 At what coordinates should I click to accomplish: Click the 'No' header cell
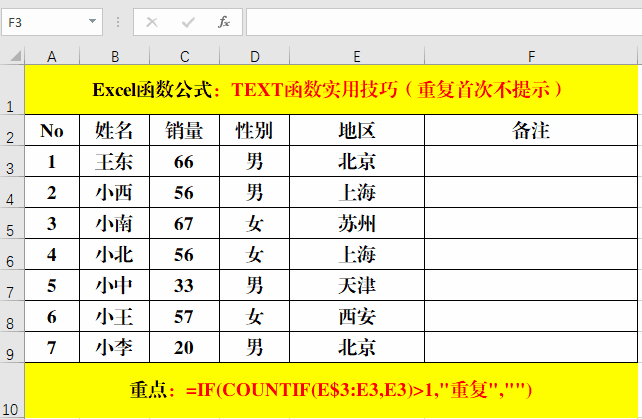pyautogui.click(x=52, y=130)
